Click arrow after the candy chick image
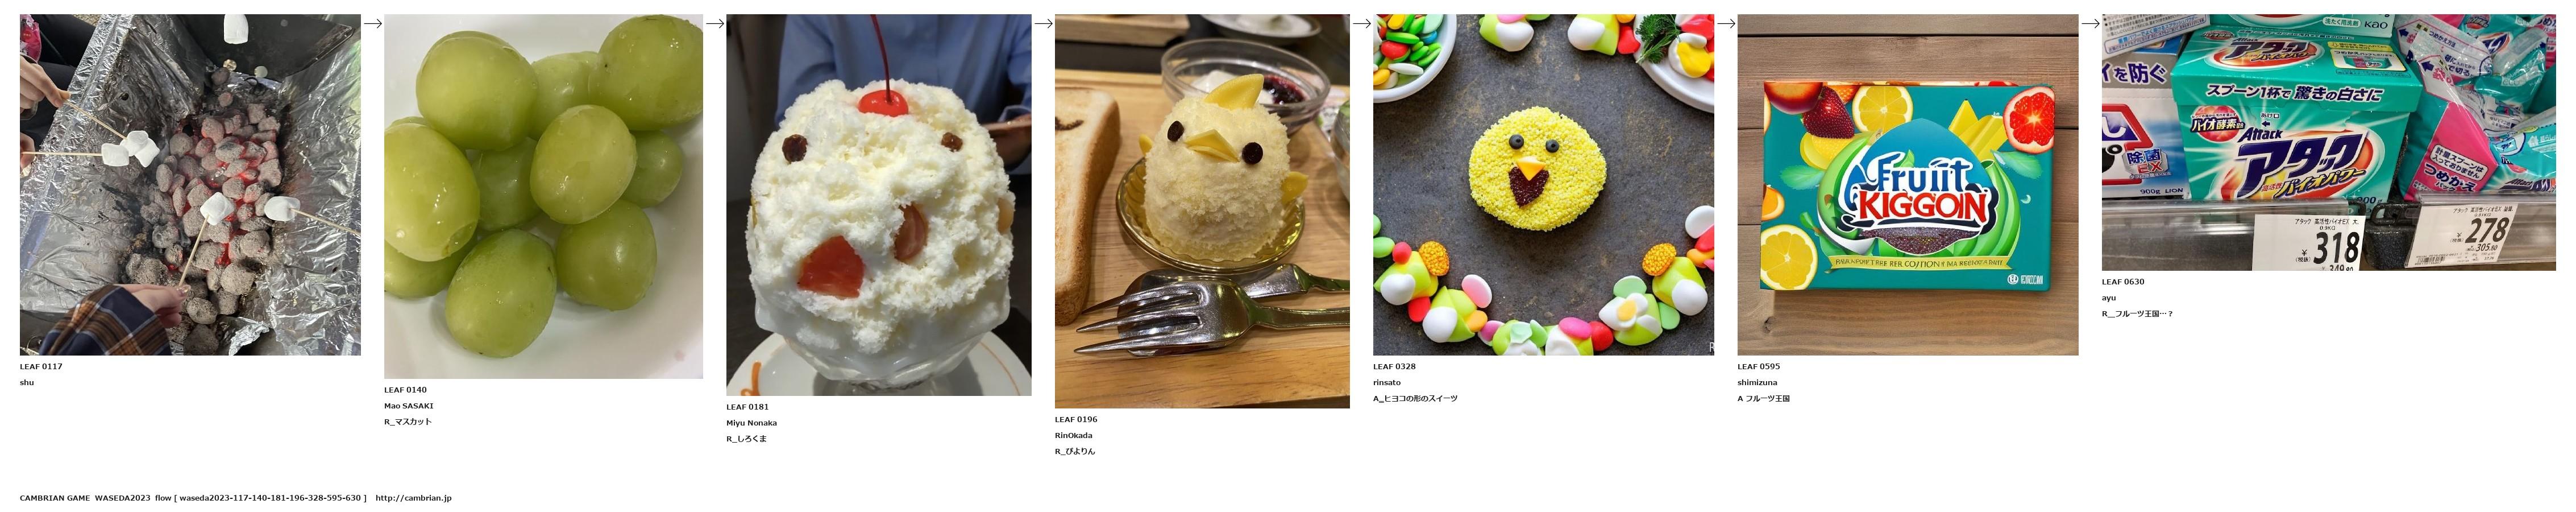 [1725, 24]
